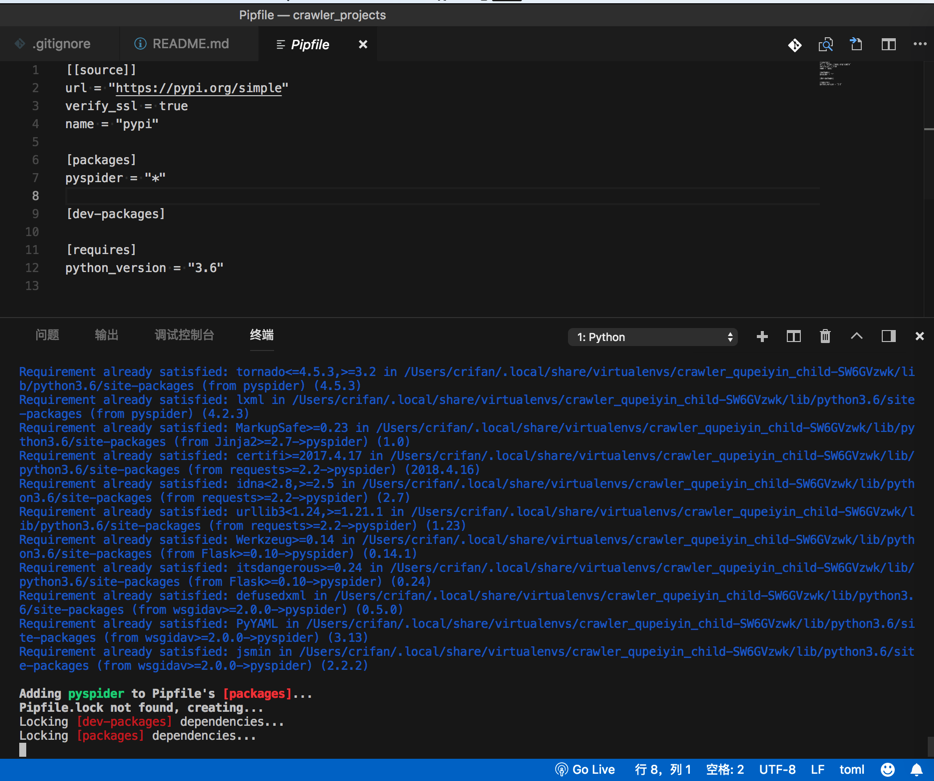Click the "Adding pyspider to Pipfile's" terminal line

(x=166, y=694)
